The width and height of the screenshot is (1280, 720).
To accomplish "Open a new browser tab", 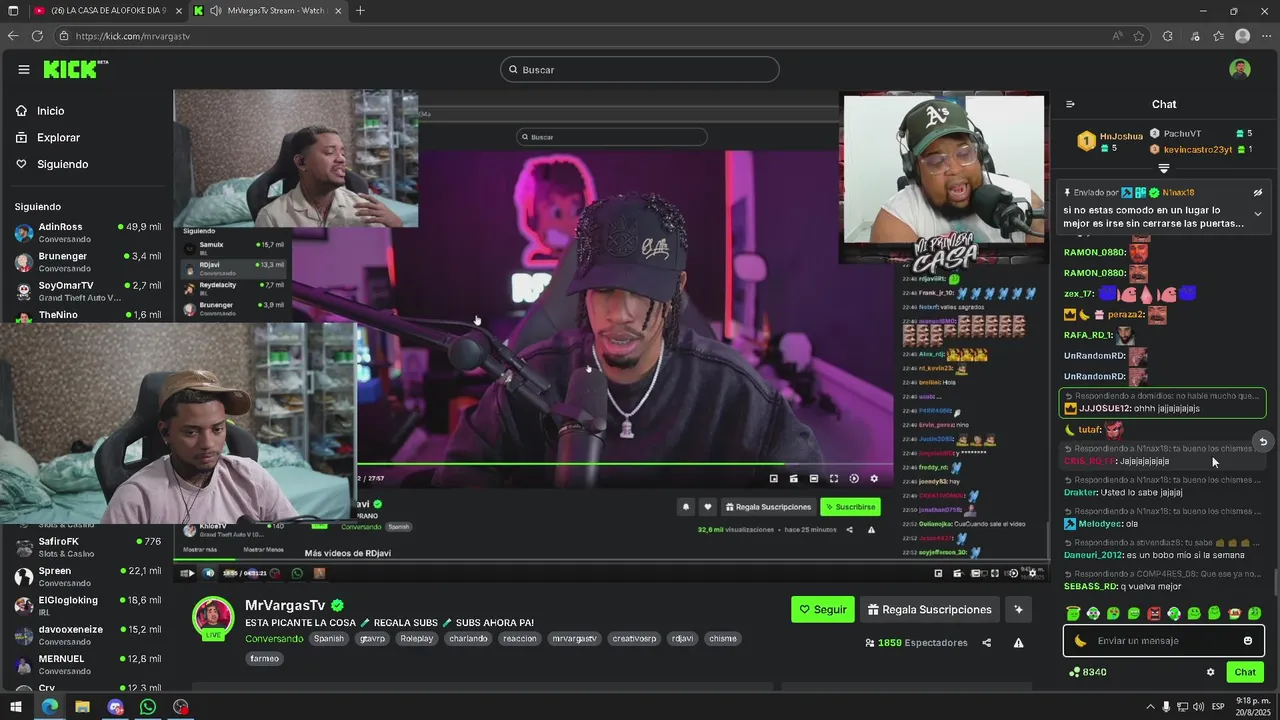I will coord(360,11).
